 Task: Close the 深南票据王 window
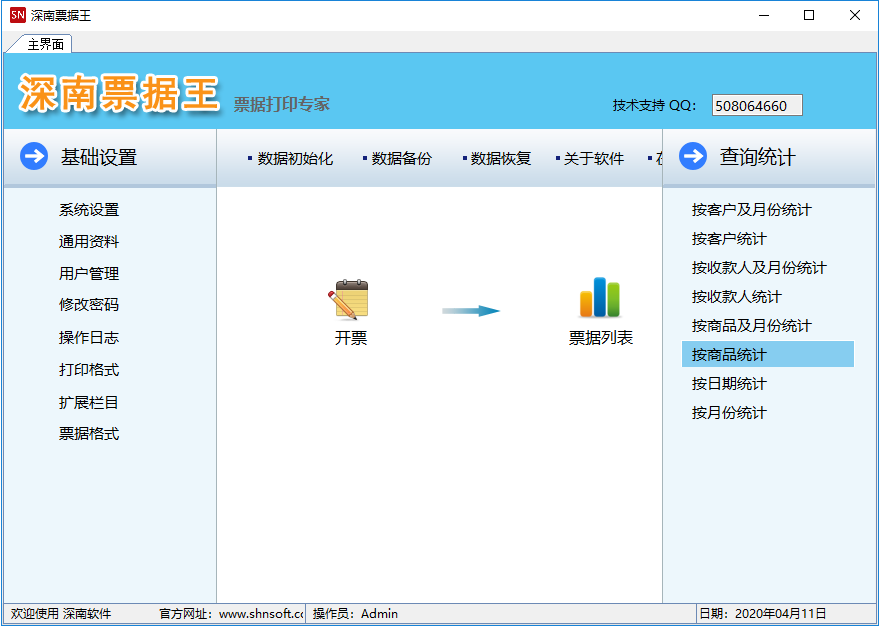[x=855, y=15]
